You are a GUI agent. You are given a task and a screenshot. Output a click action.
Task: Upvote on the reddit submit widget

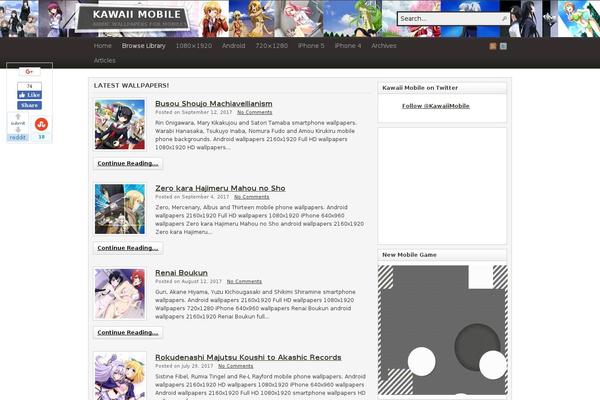click(x=18, y=116)
